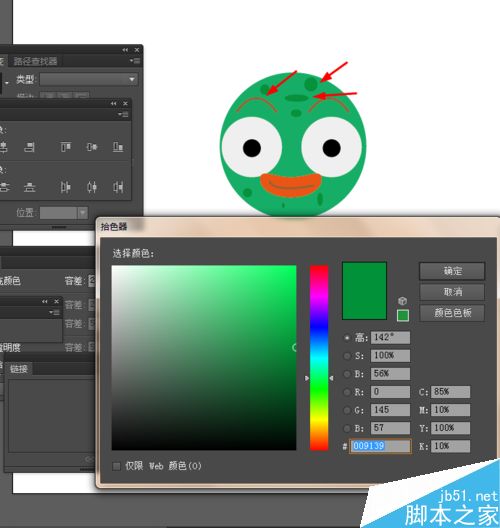Click the hue field showing 142°
Image resolution: width=500 pixels, height=528 pixels.
(391, 337)
